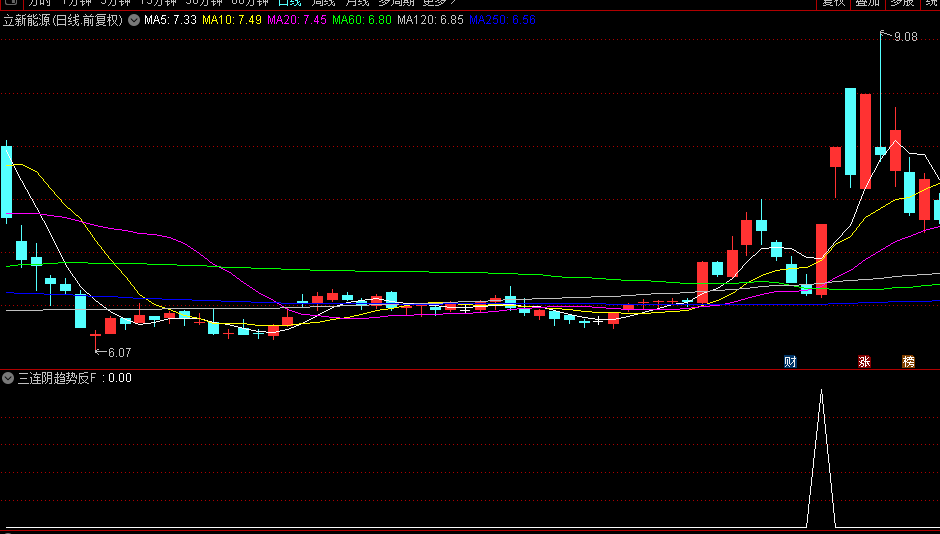Select the yellow MA10: 7.49 label
This screenshot has height=534, width=940.
(232, 20)
